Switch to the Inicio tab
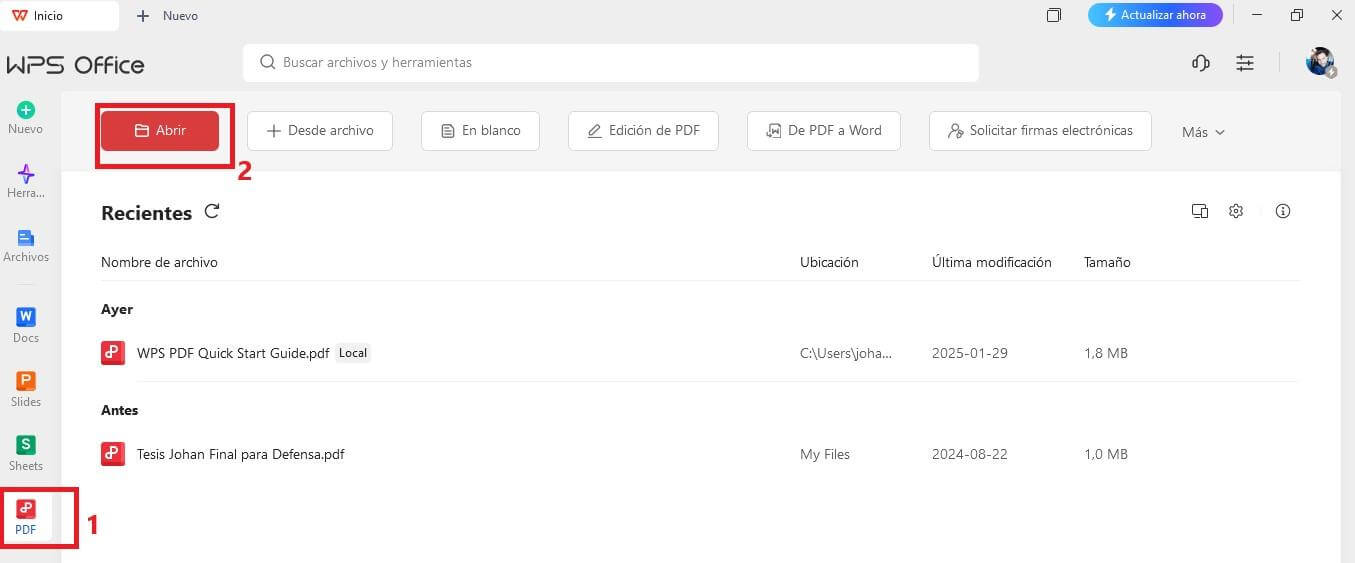 [59, 15]
